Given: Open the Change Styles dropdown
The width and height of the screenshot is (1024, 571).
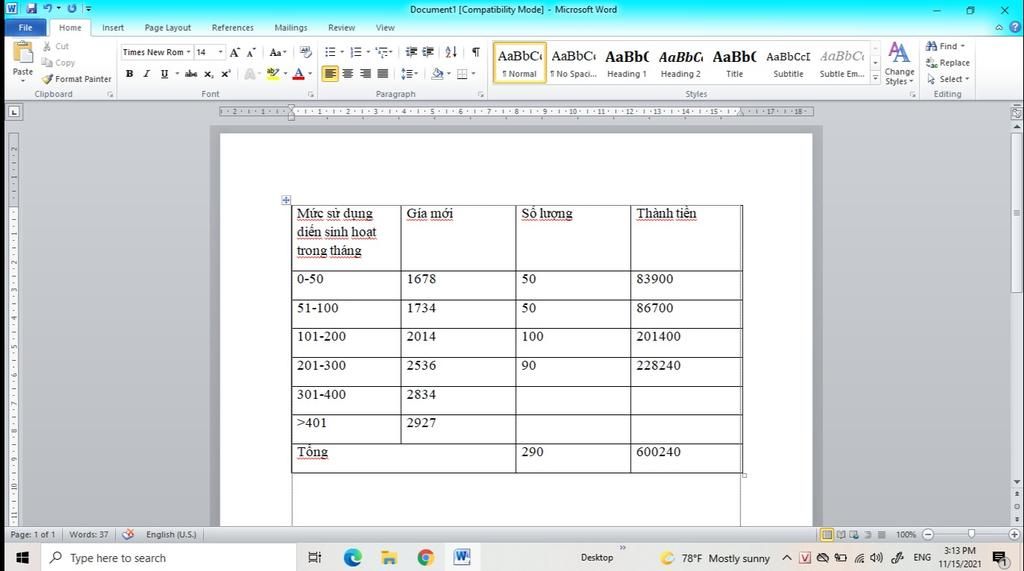Looking at the screenshot, I should tap(899, 63).
